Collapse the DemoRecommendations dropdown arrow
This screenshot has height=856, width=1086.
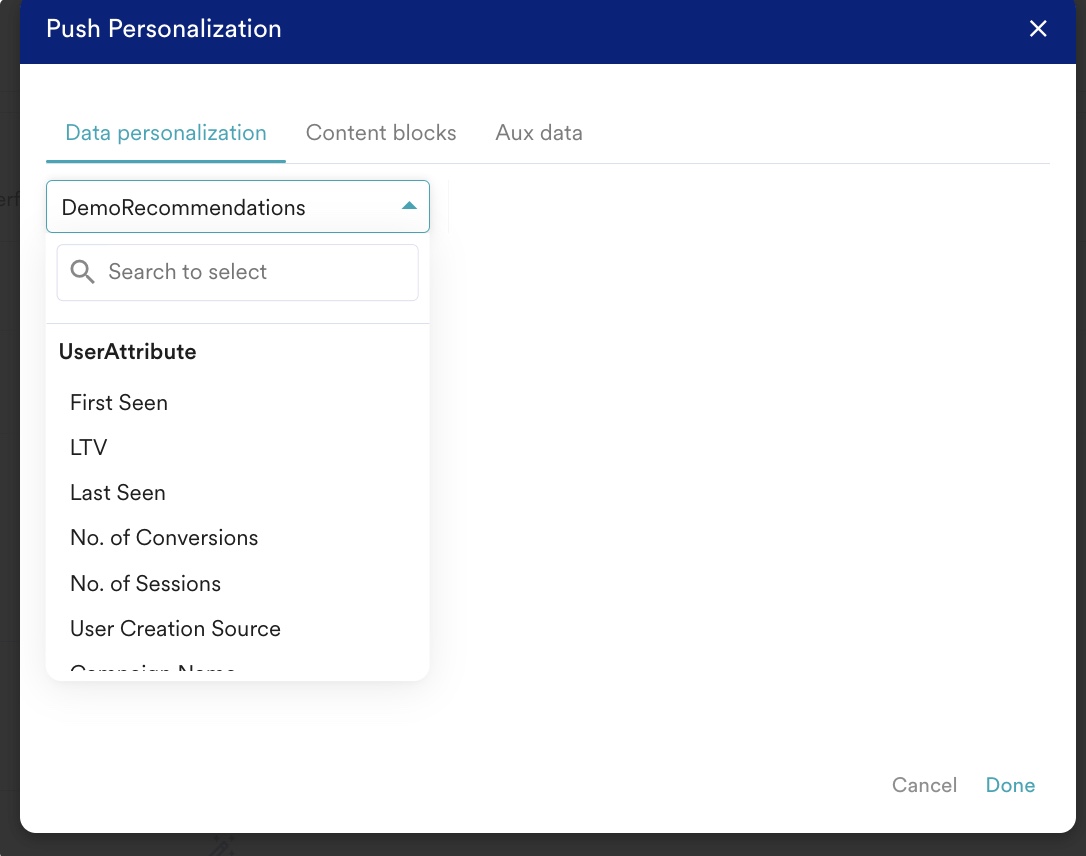coord(409,206)
